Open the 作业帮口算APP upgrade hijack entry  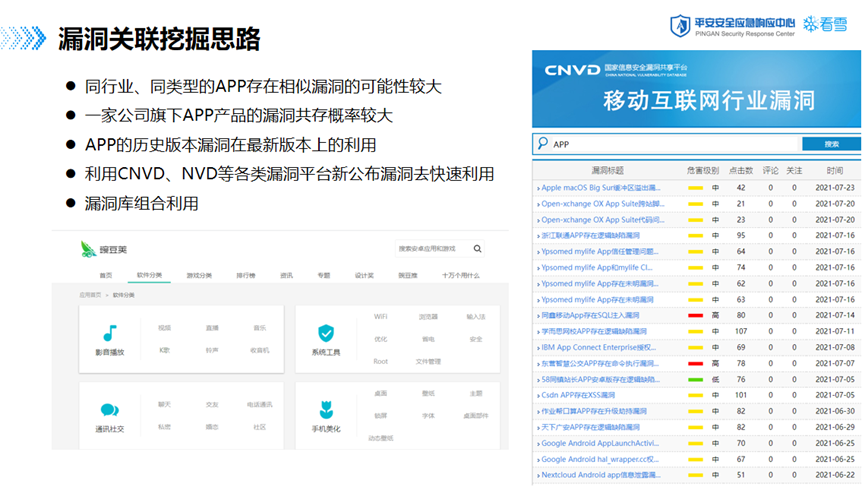point(594,411)
